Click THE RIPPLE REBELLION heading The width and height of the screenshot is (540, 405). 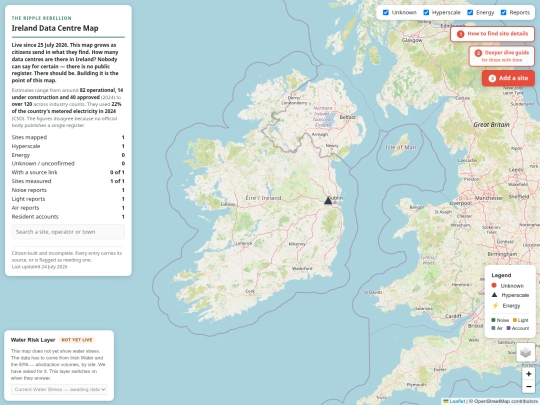[x=42, y=18]
